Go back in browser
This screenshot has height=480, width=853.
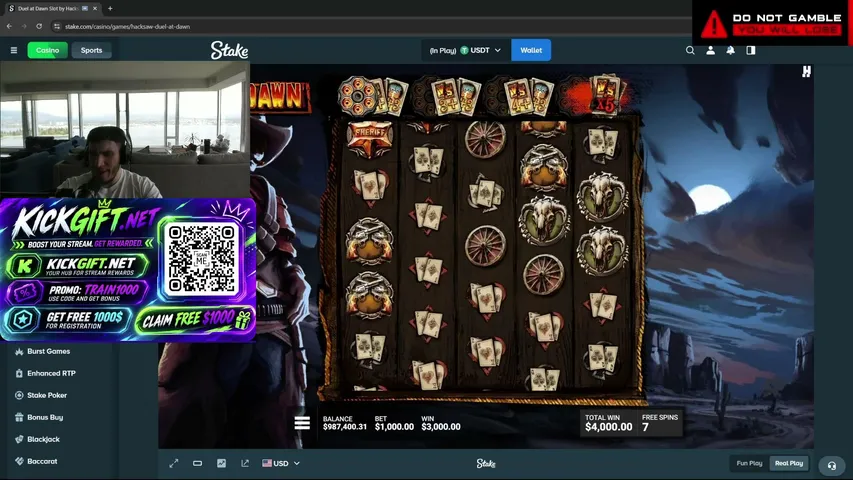(9, 26)
